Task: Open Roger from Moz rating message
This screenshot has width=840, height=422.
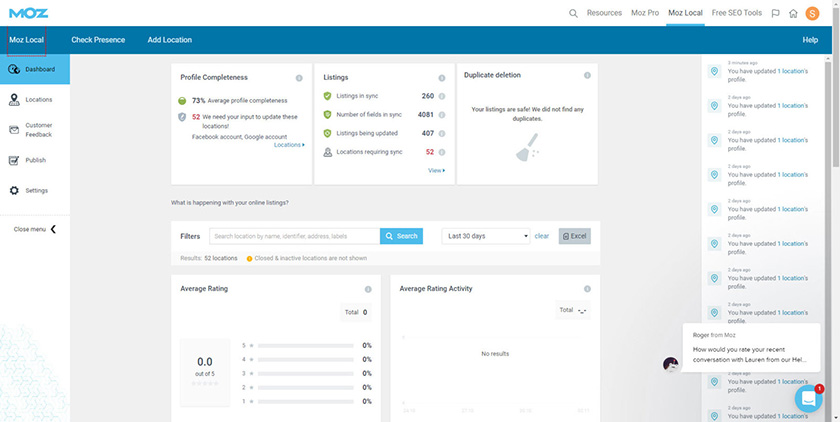Action: click(x=751, y=348)
